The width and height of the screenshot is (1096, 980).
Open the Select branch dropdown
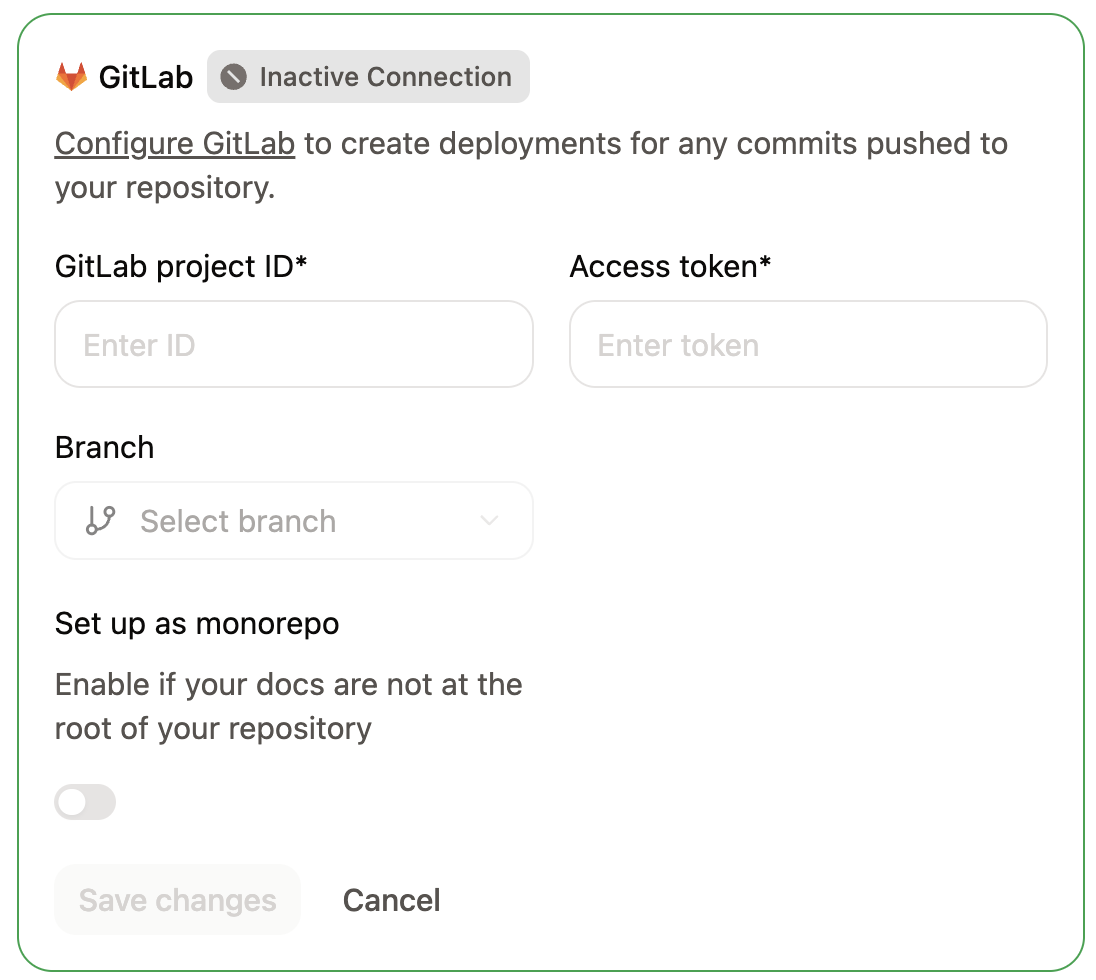[x=293, y=520]
